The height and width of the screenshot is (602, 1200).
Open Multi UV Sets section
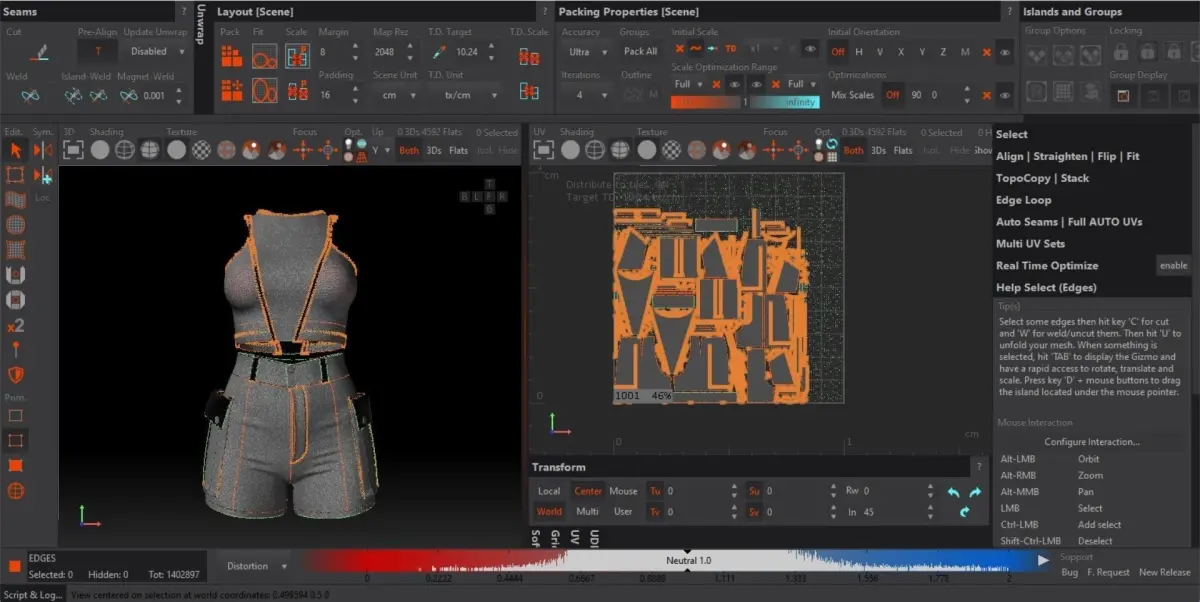[1030, 244]
